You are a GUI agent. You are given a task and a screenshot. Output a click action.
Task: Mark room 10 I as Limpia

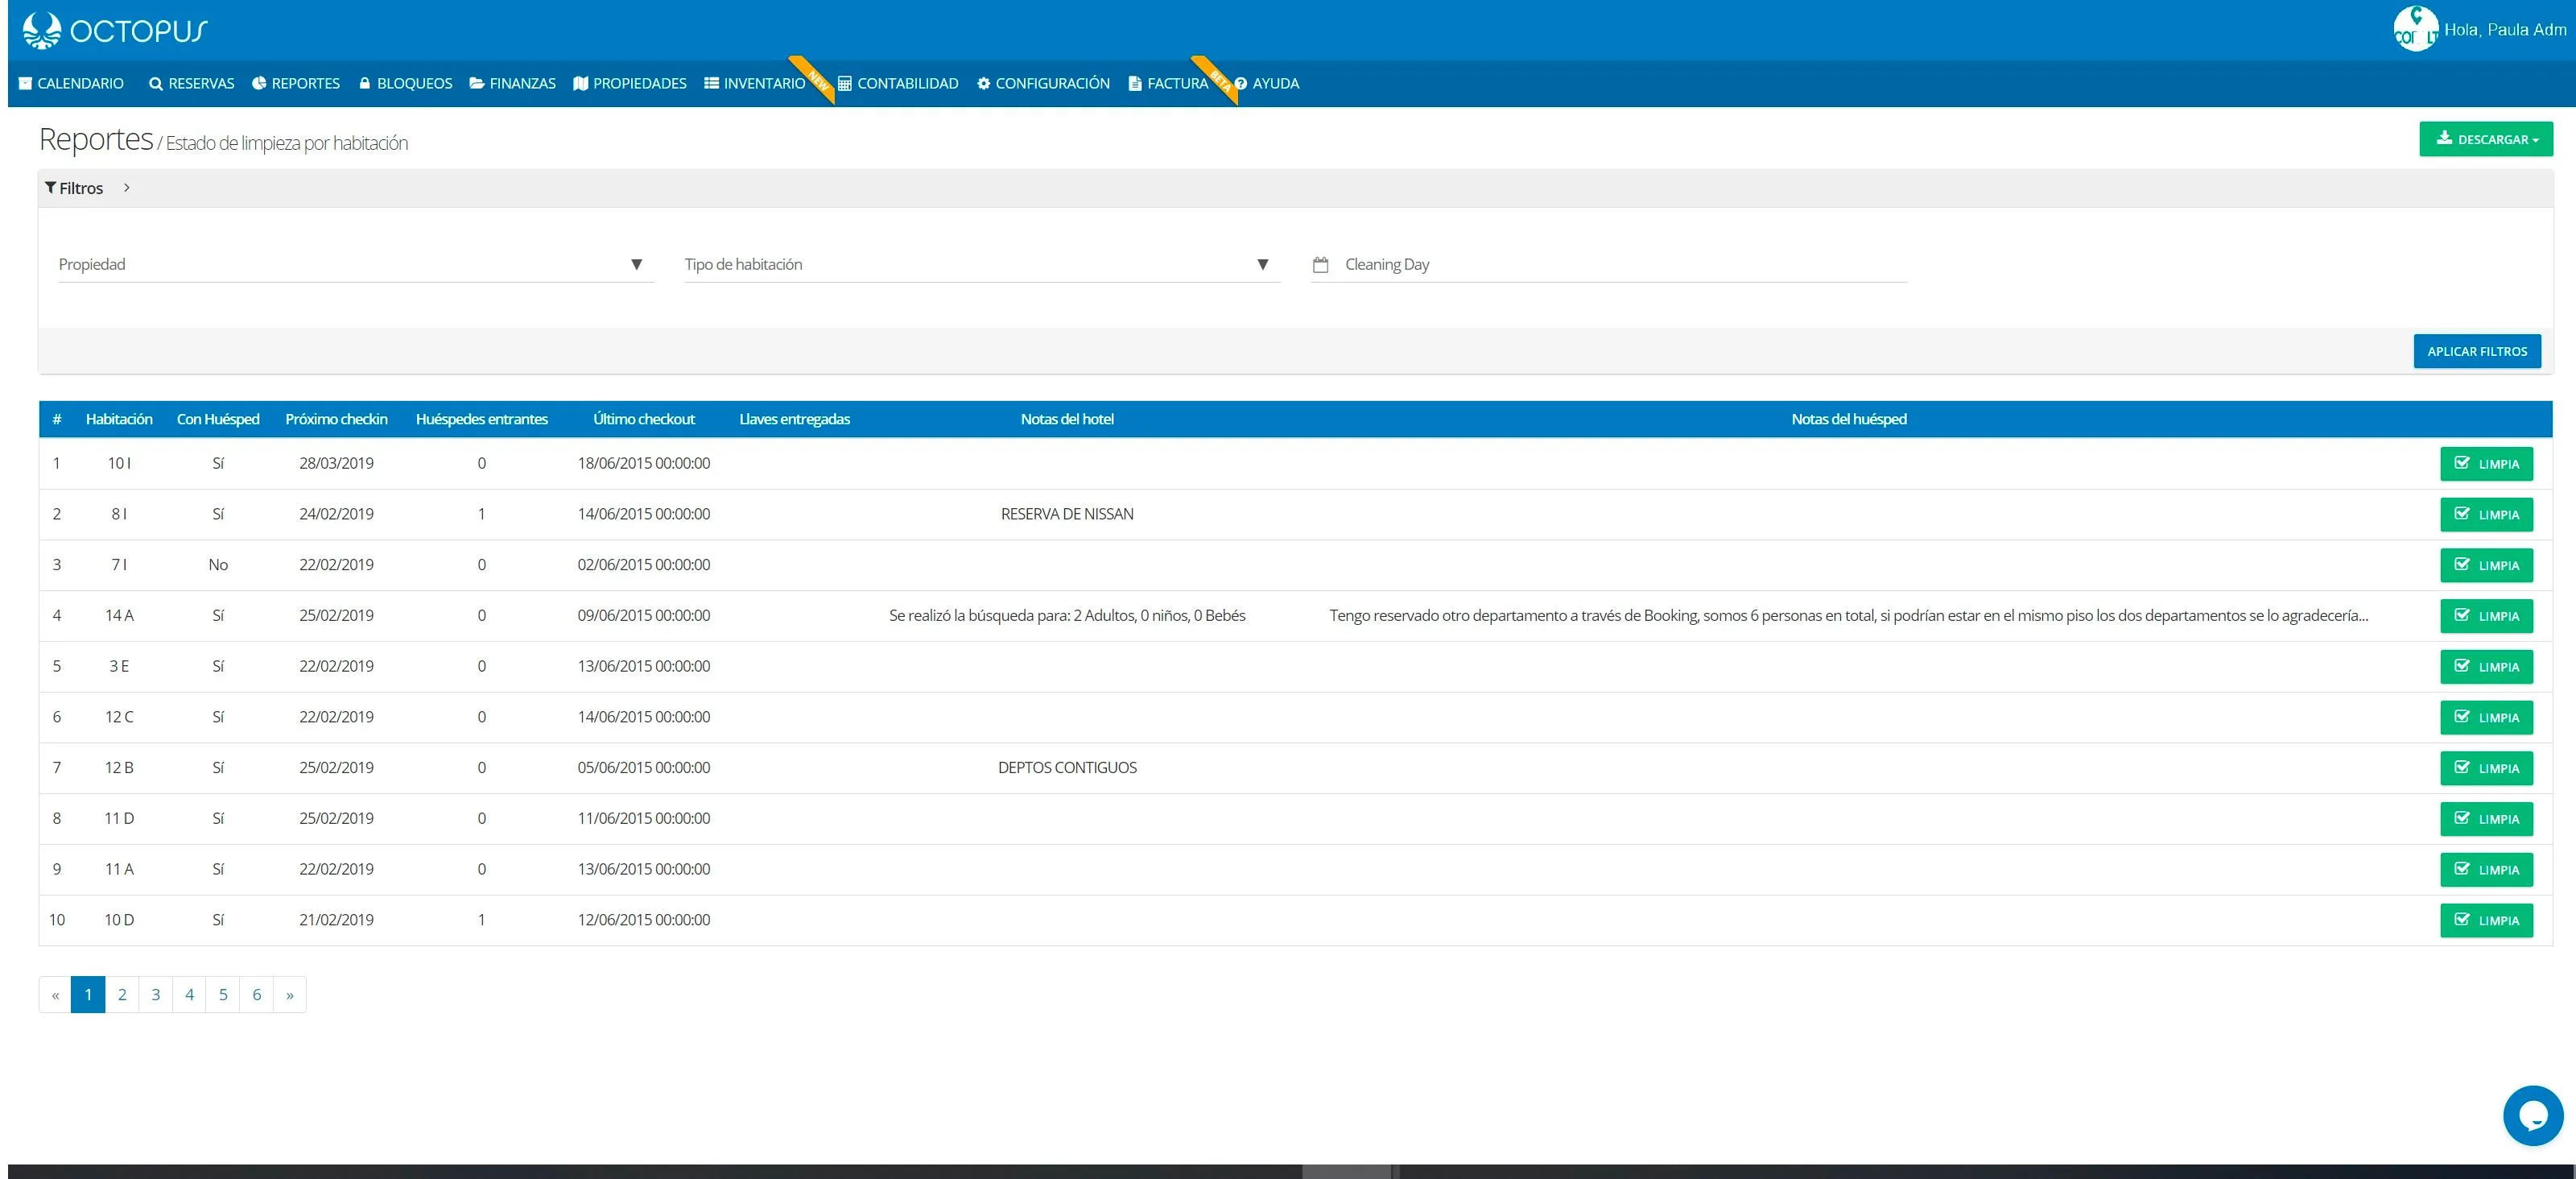(2486, 464)
